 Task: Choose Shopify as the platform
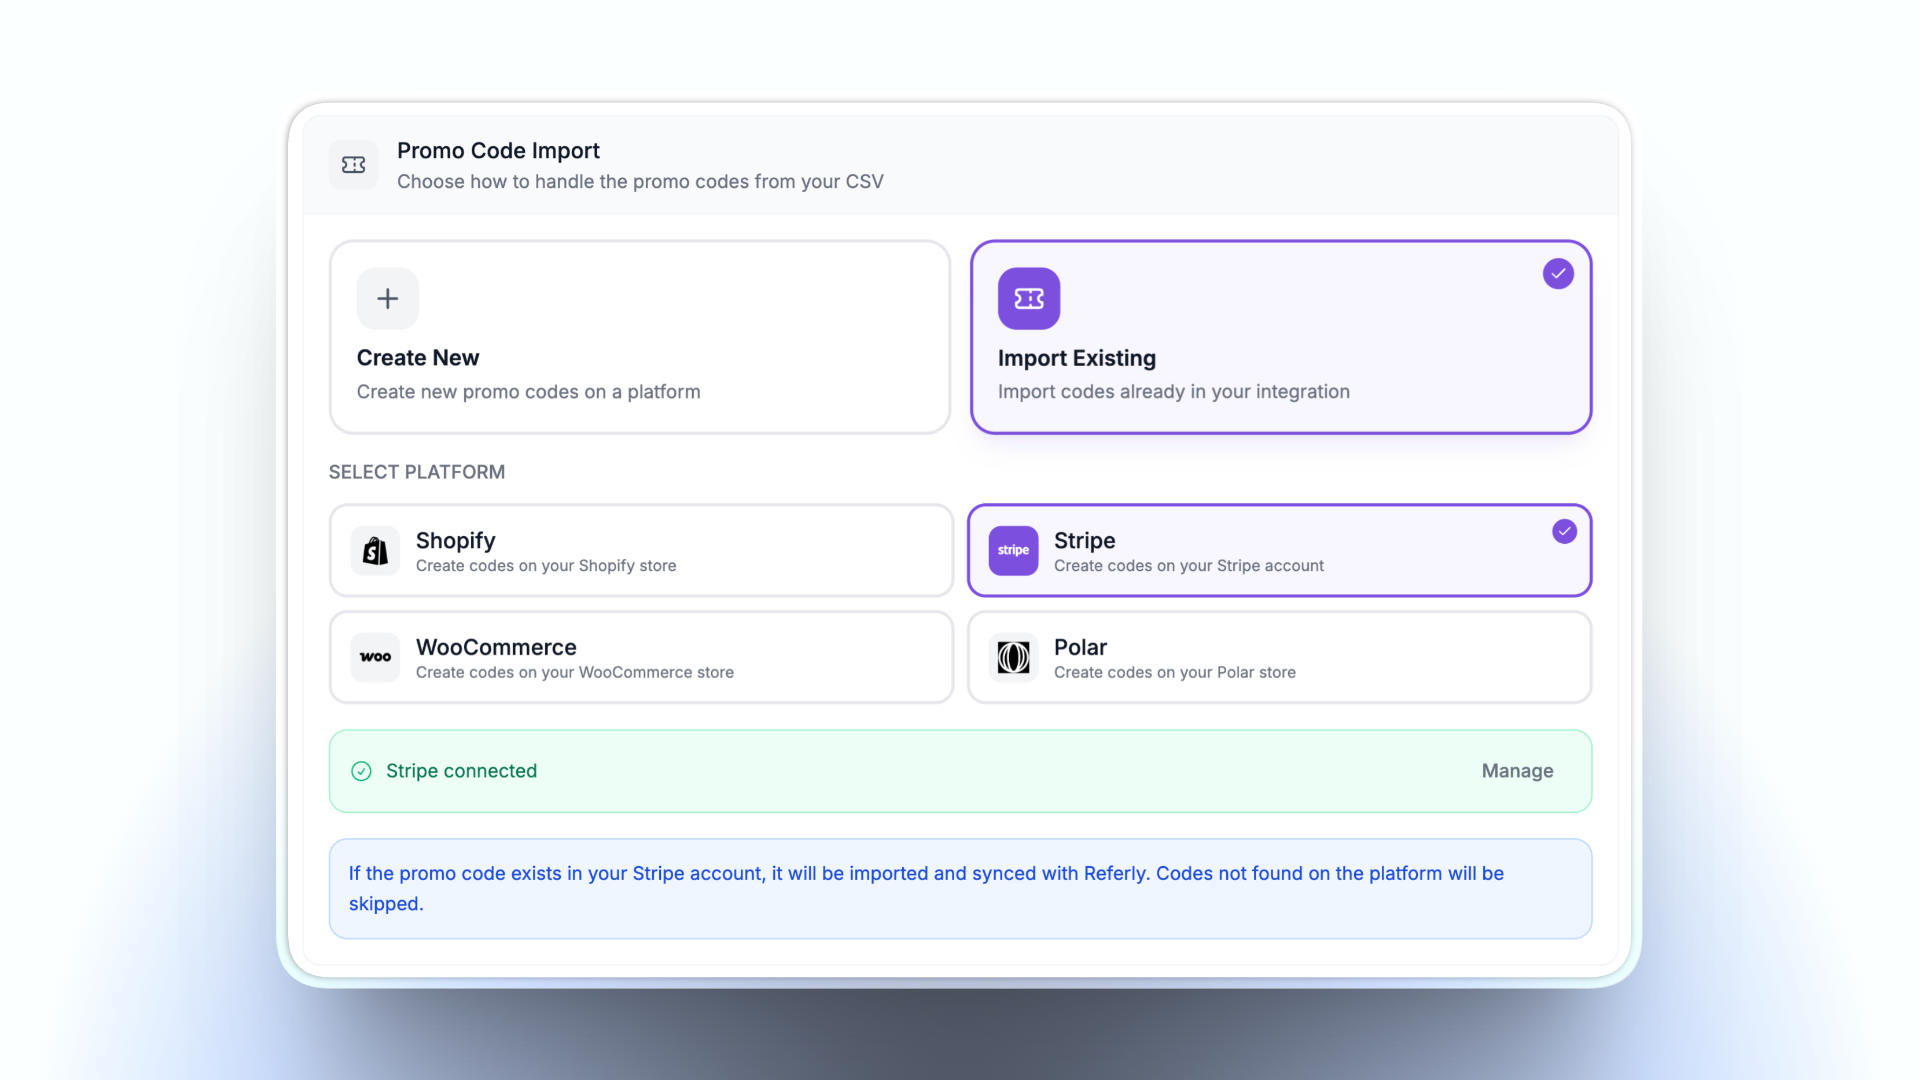[x=641, y=551]
